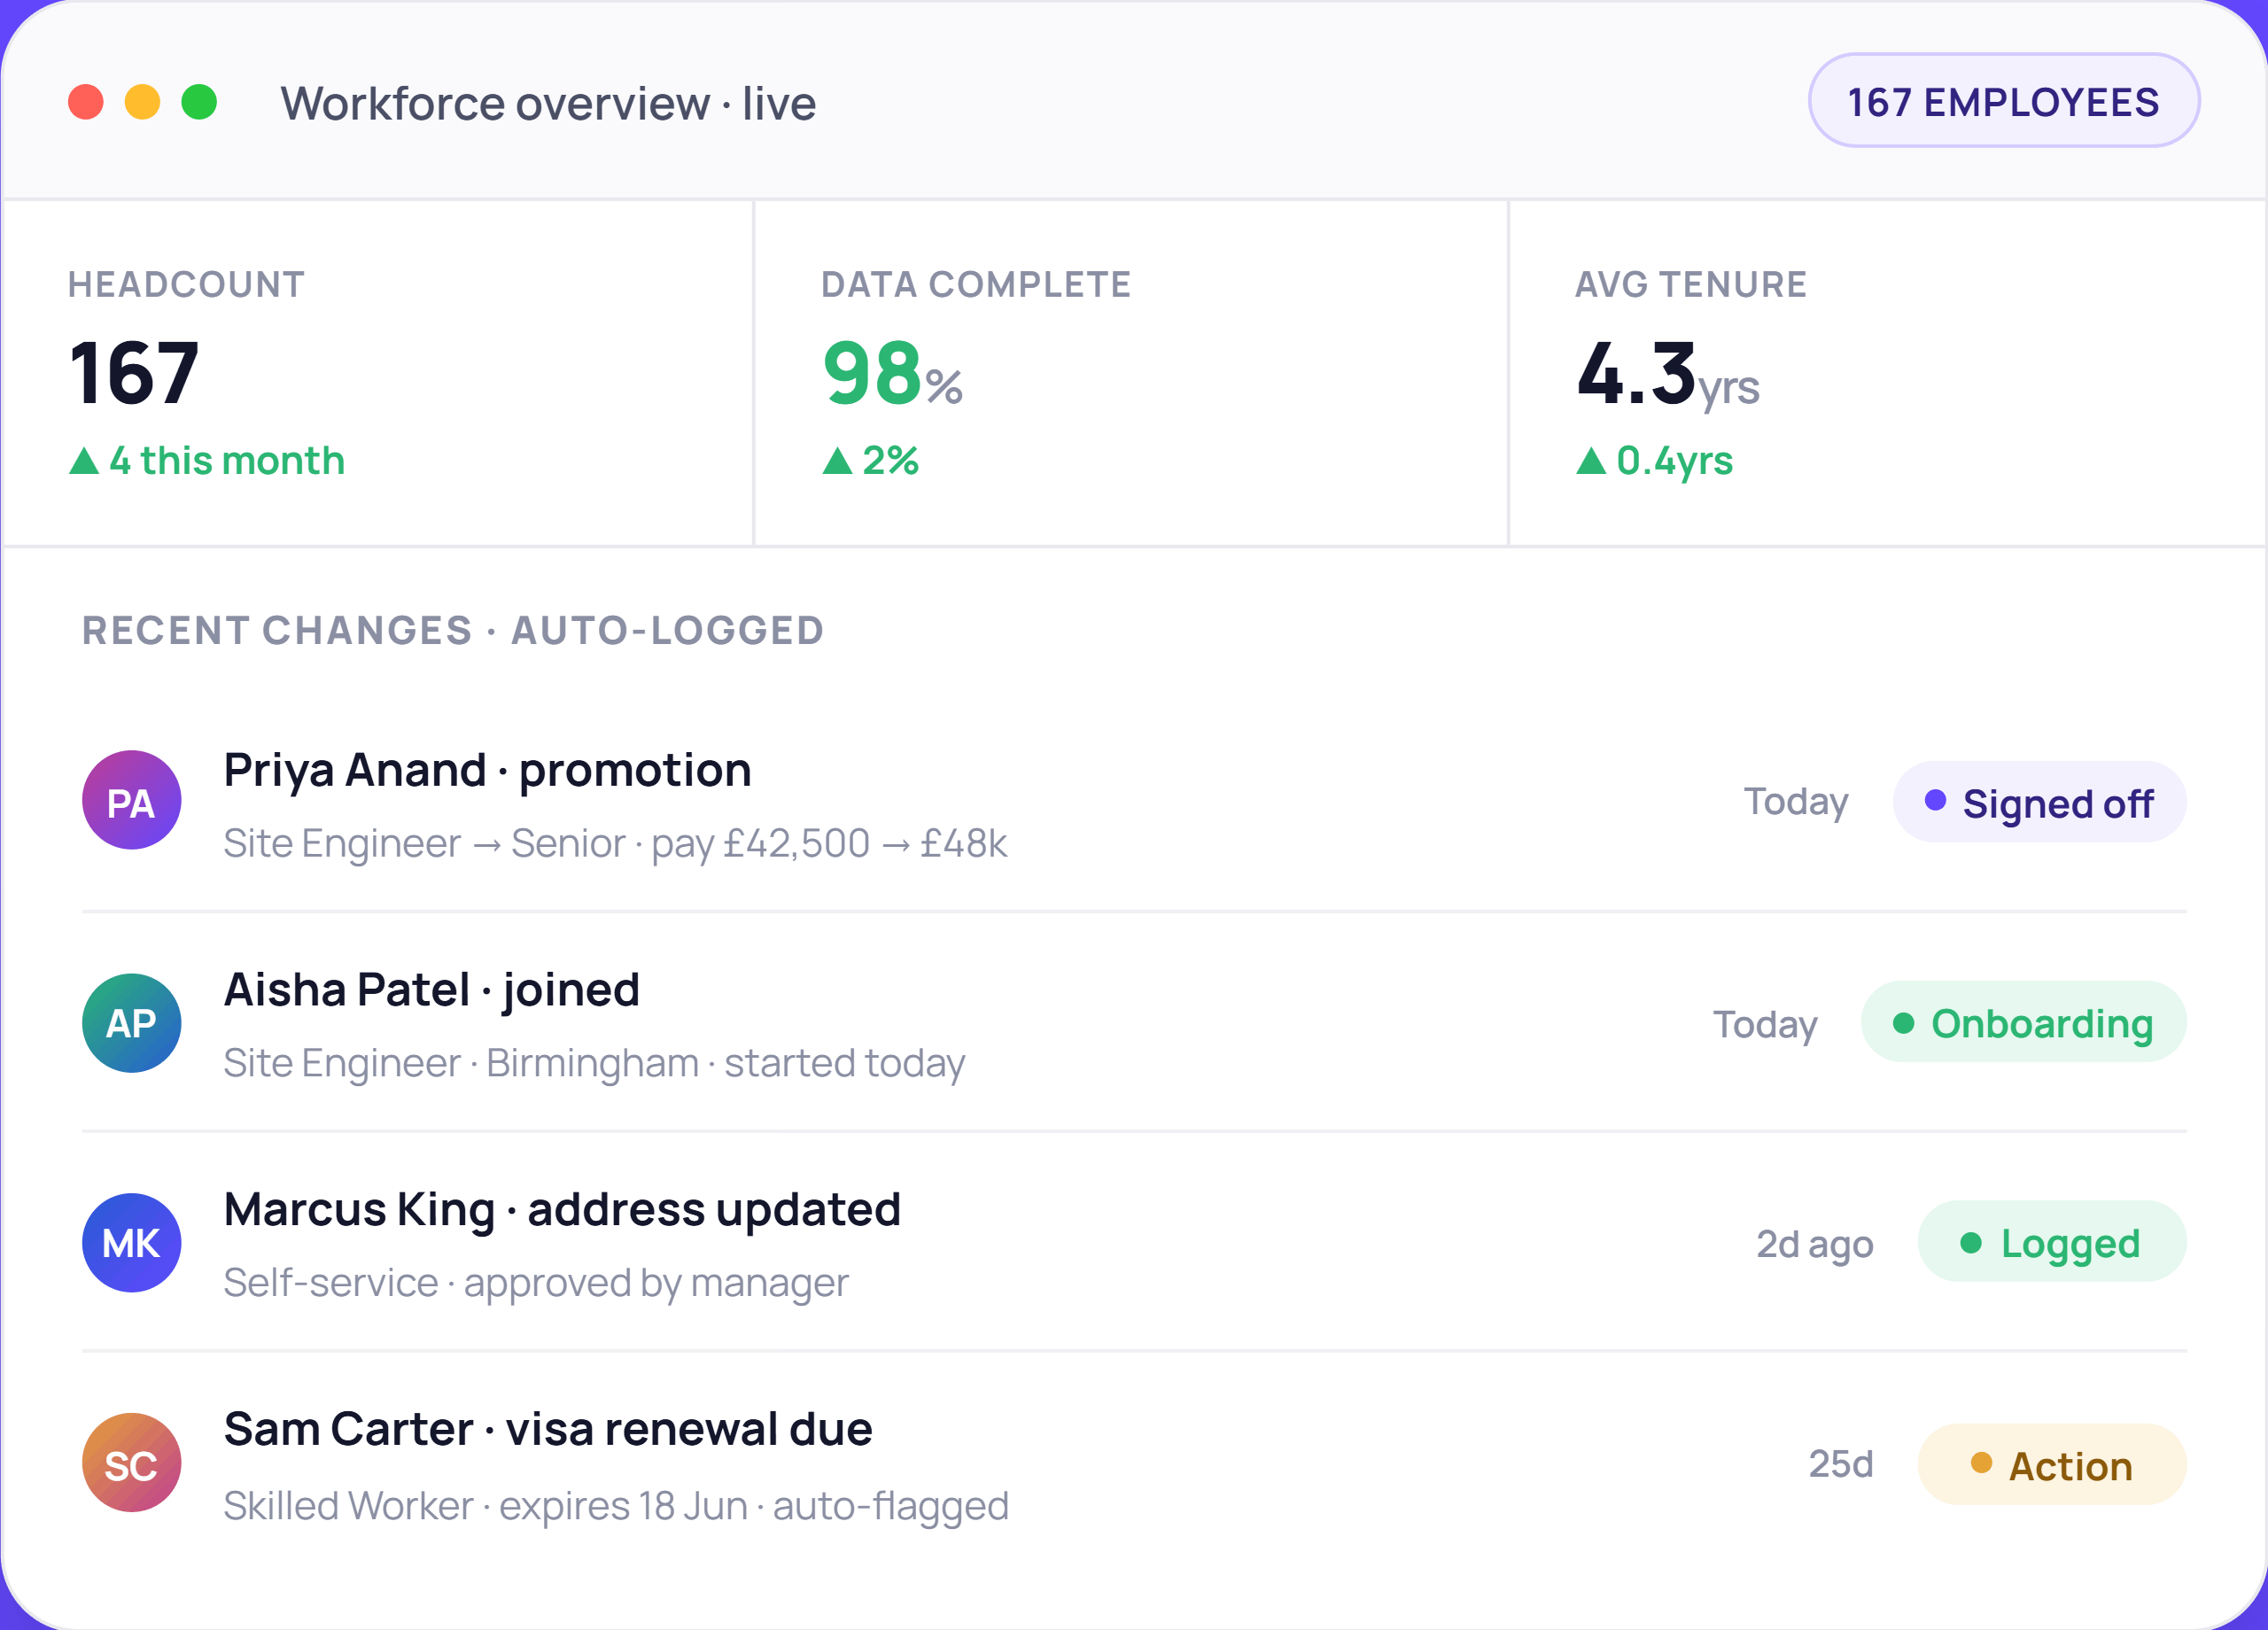The height and width of the screenshot is (1630, 2268).
Task: Click the green maximize window dot
Action: (x=200, y=102)
